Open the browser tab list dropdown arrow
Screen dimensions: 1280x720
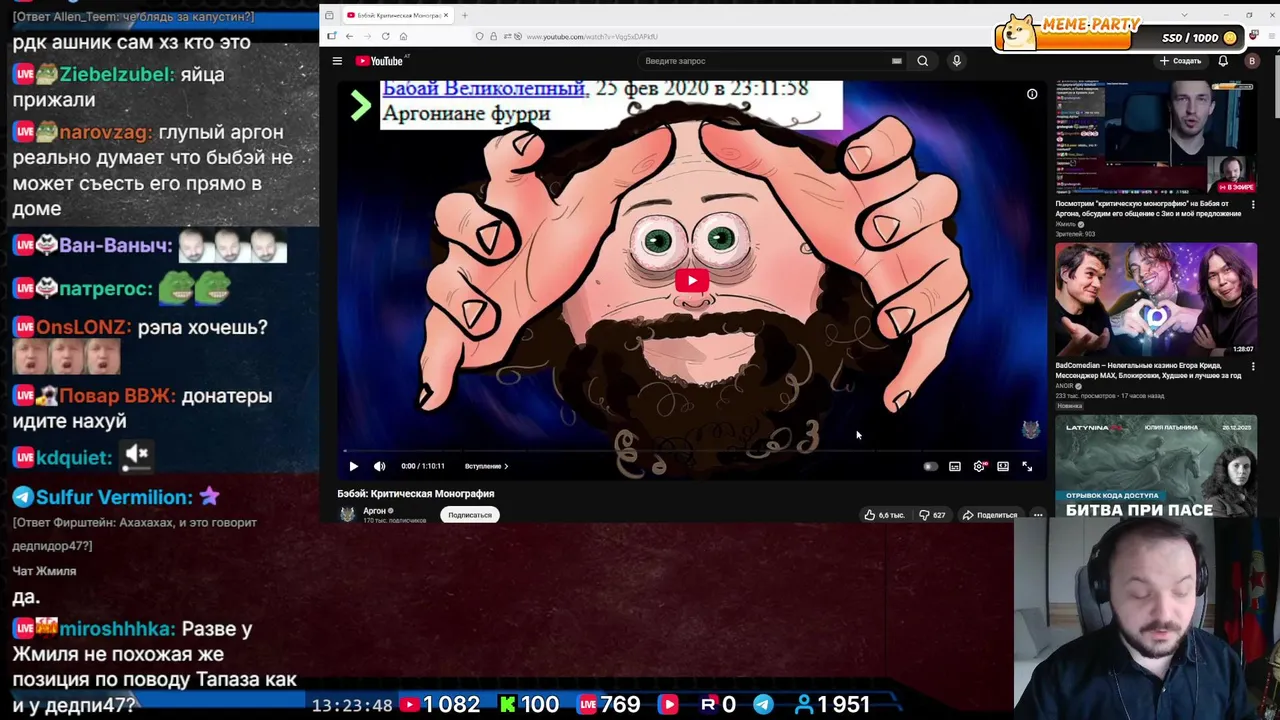[x=1184, y=15]
